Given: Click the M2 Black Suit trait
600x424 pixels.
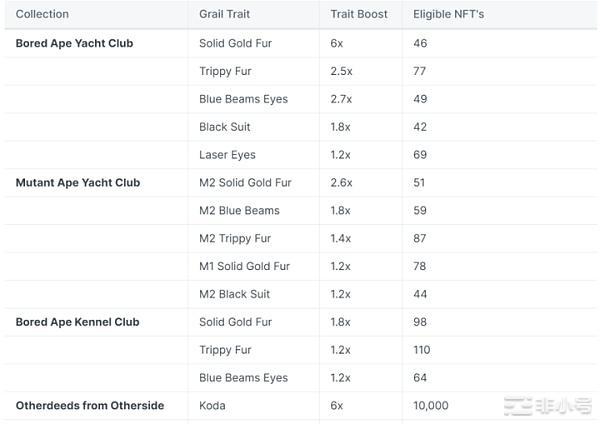Looking at the screenshot, I should tap(234, 294).
